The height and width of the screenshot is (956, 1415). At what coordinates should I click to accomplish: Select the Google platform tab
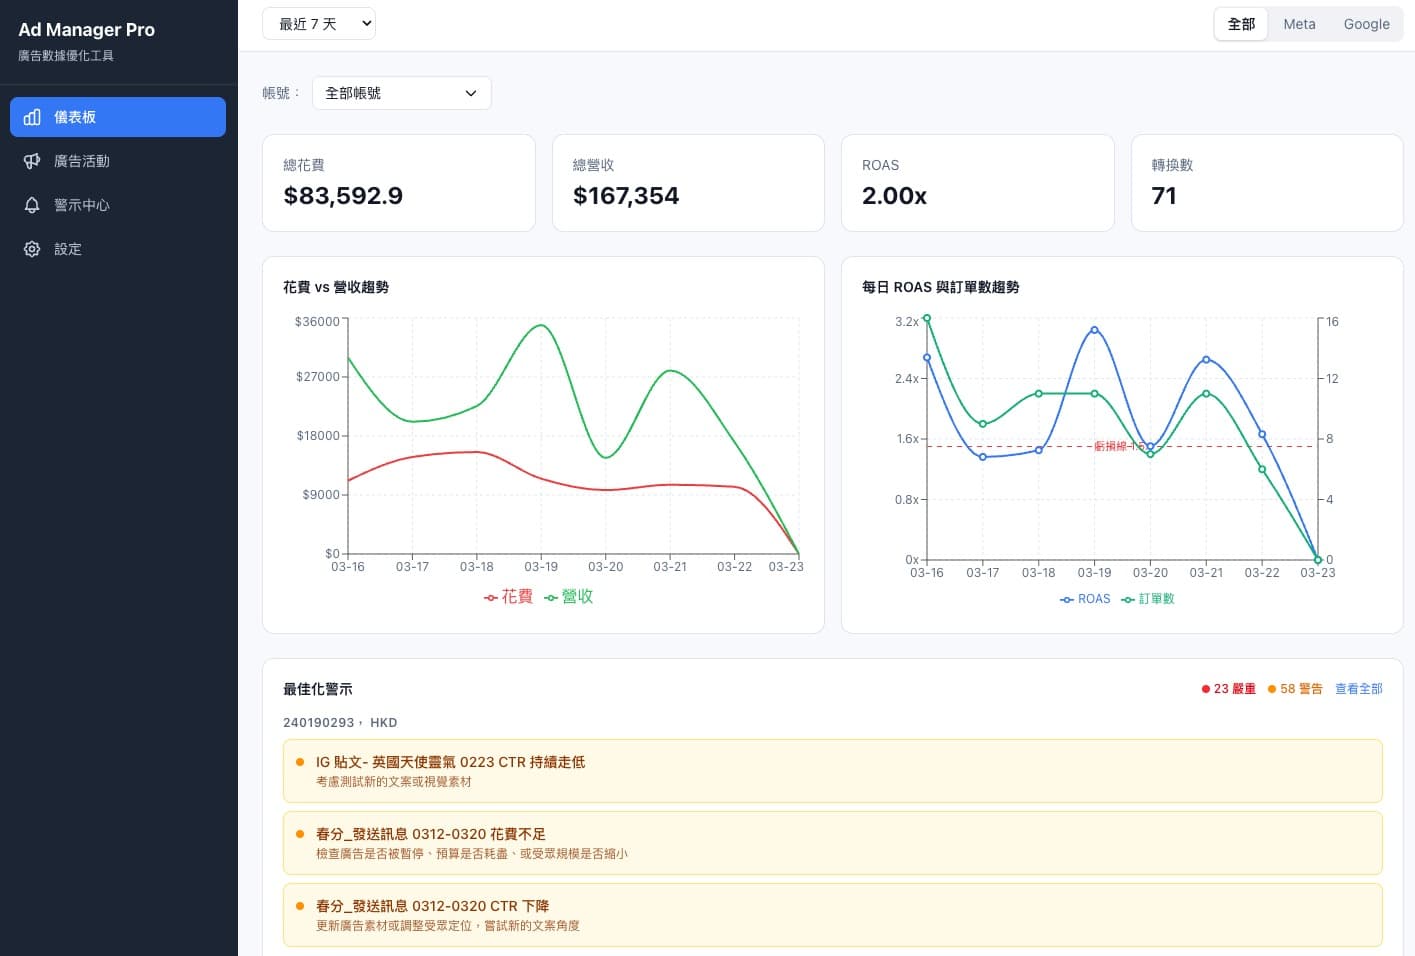(x=1366, y=23)
